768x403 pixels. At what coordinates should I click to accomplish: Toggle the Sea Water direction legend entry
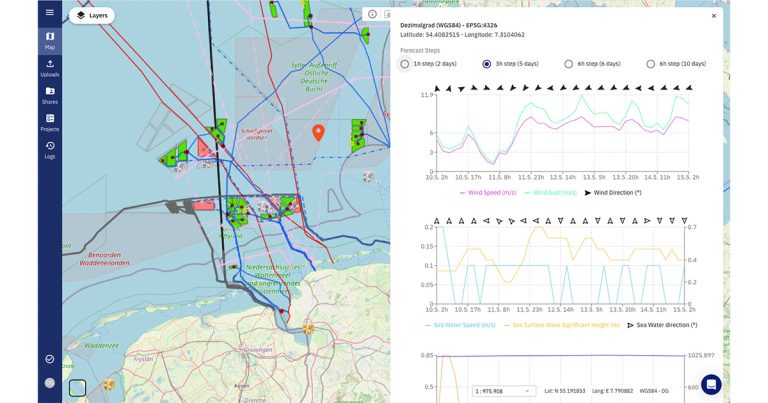pos(662,325)
